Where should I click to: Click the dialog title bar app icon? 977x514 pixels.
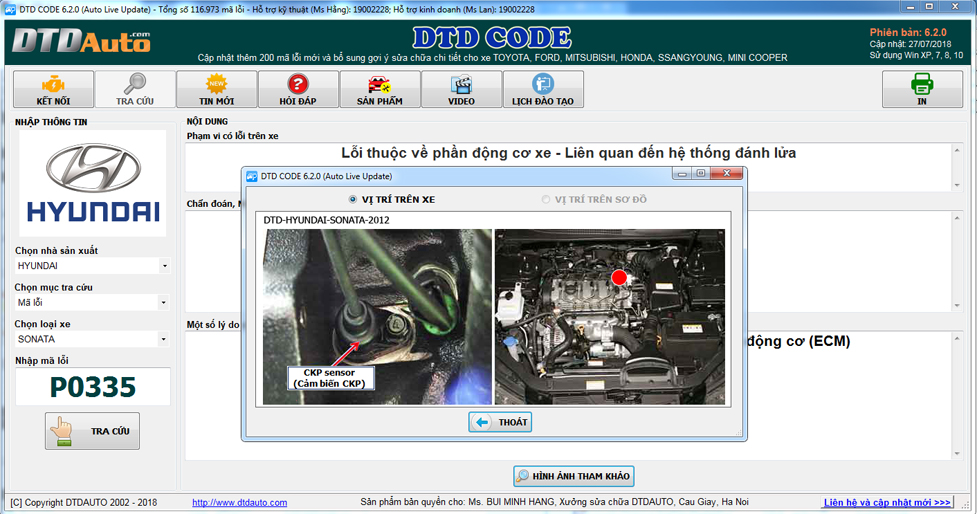[x=252, y=176]
